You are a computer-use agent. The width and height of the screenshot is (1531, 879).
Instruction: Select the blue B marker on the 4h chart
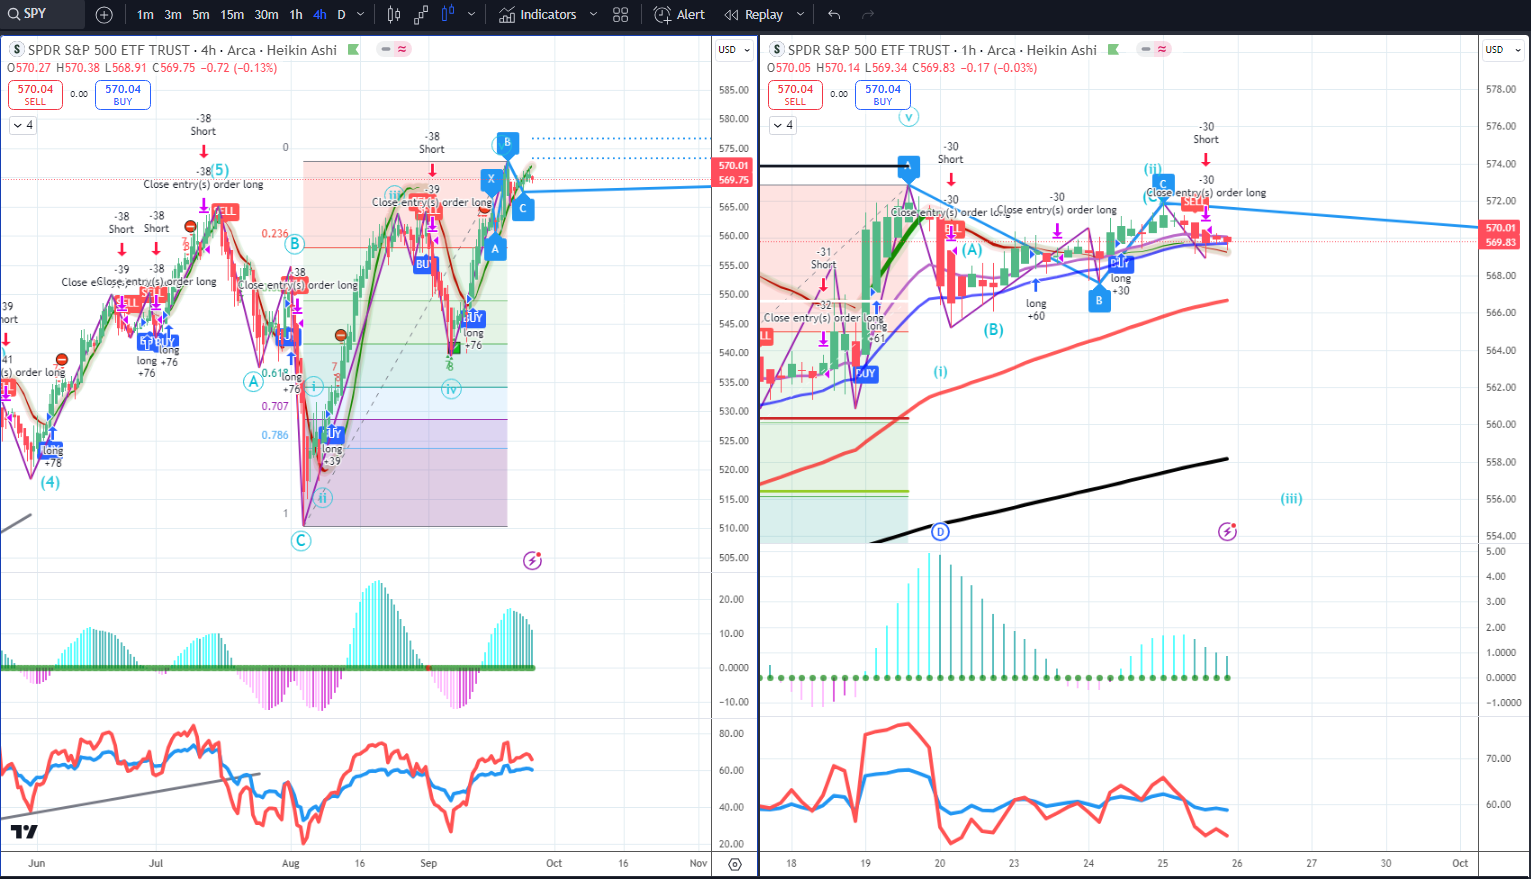pyautogui.click(x=507, y=143)
